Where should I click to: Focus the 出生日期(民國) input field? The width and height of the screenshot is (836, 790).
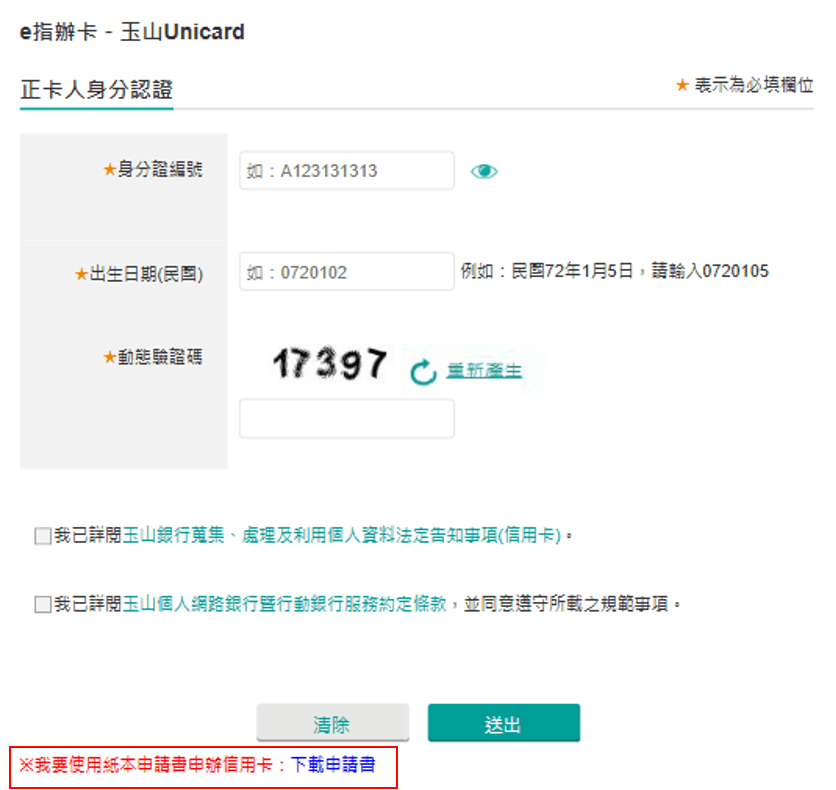coord(346,271)
